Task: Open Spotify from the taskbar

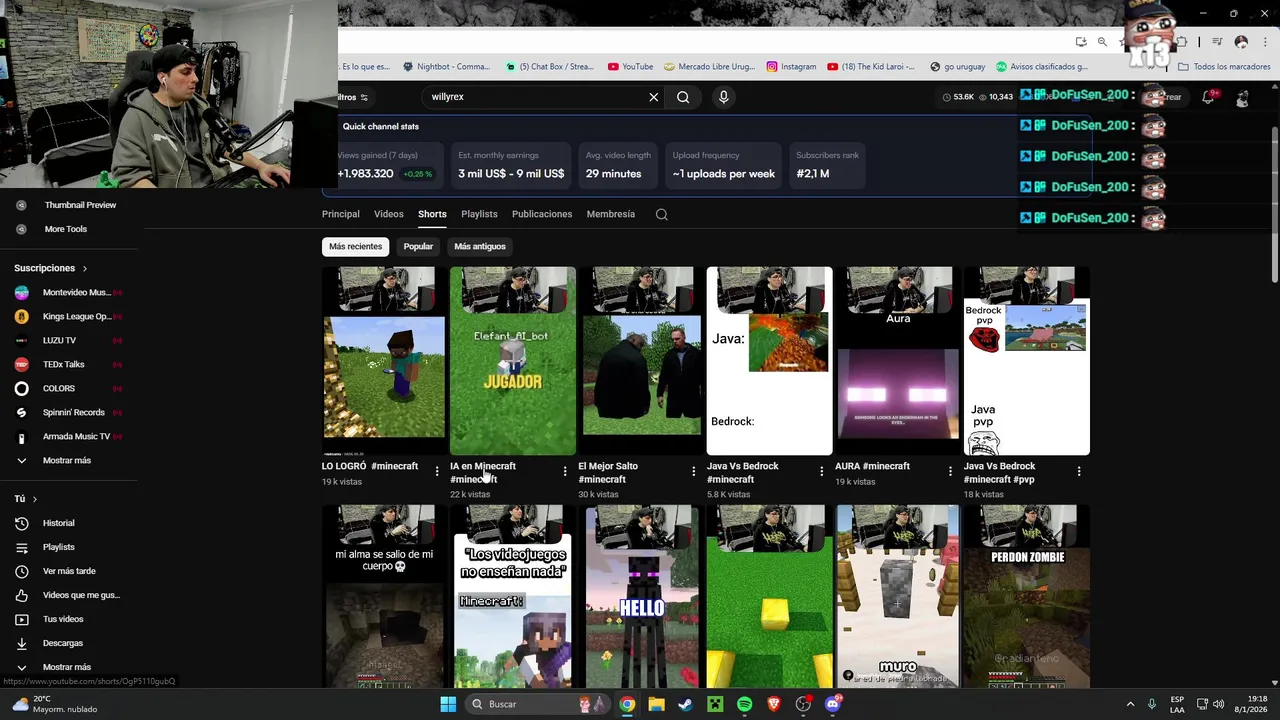Action: click(x=744, y=704)
